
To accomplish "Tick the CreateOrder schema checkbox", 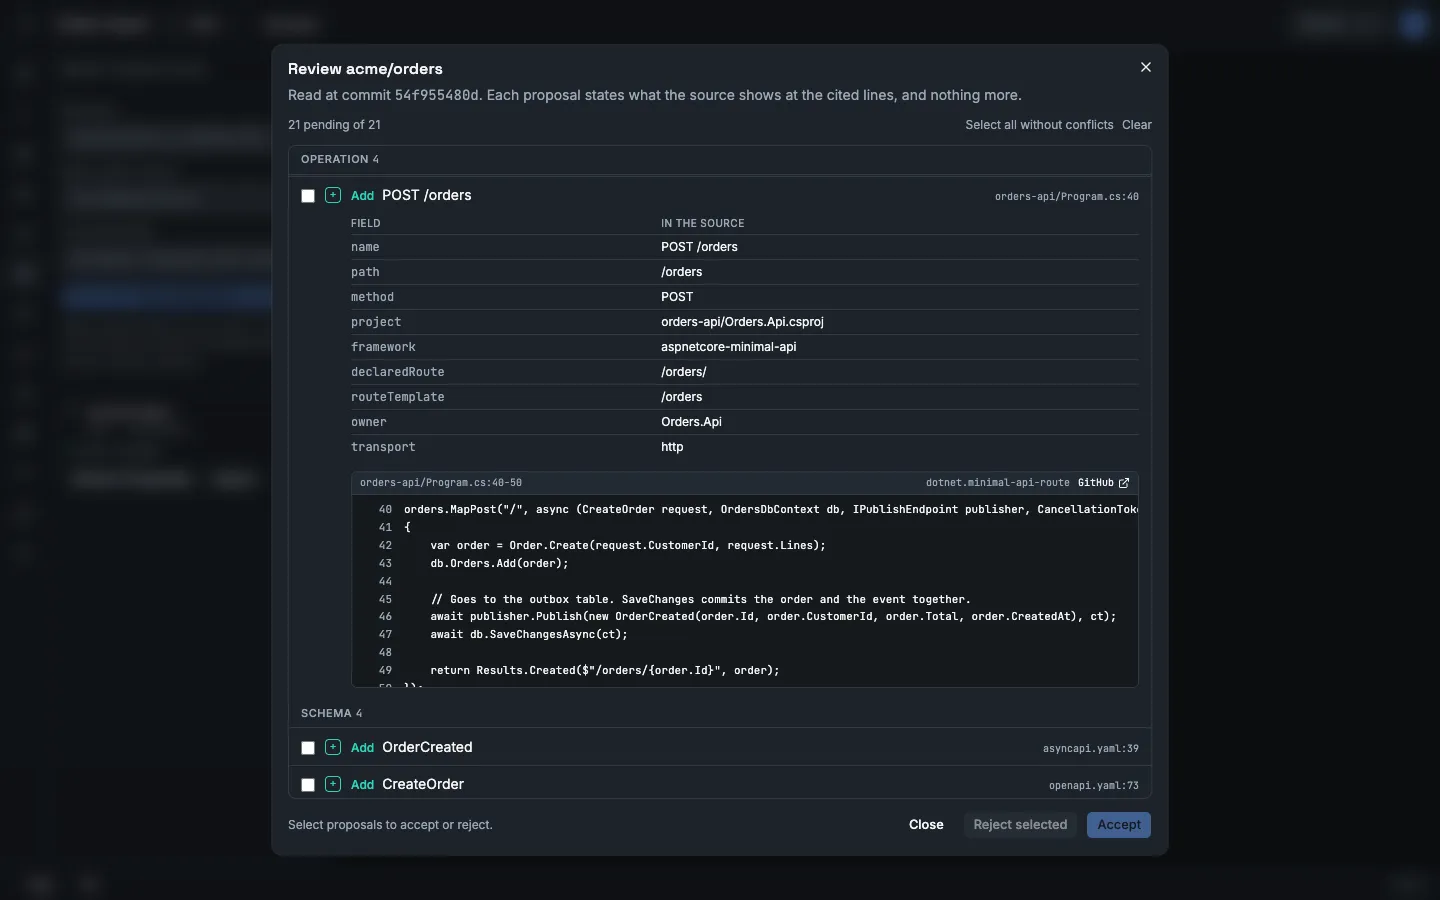I will pyautogui.click(x=308, y=785).
